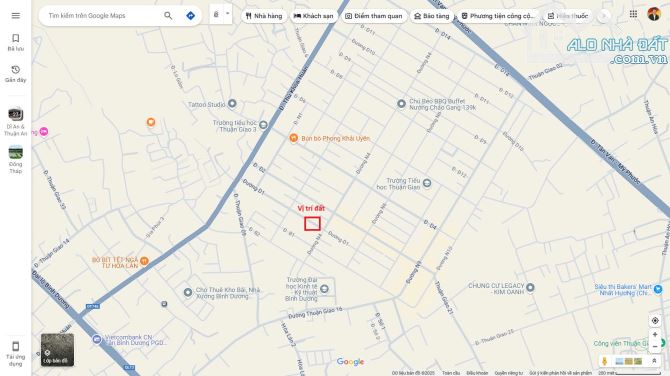
Task: Open Gần đây recent history
Action: [x=15, y=73]
